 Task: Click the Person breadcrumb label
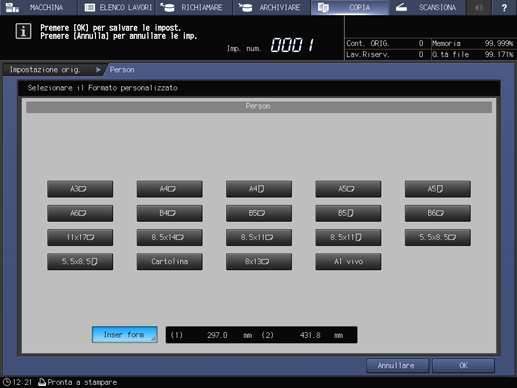tap(122, 70)
